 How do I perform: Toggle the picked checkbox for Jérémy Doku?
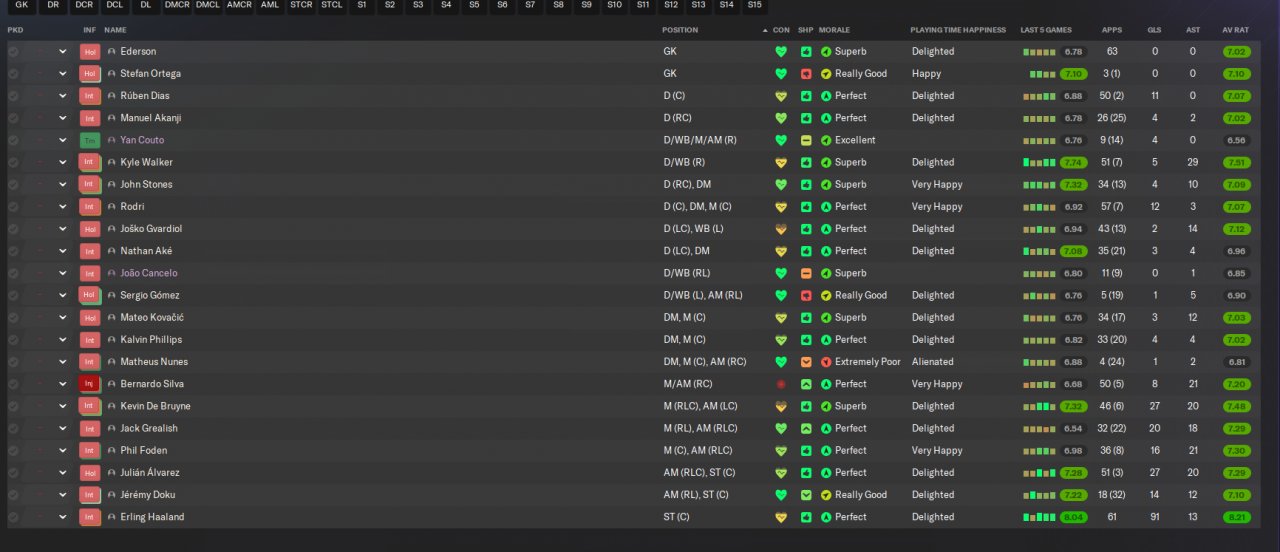tap(13, 495)
